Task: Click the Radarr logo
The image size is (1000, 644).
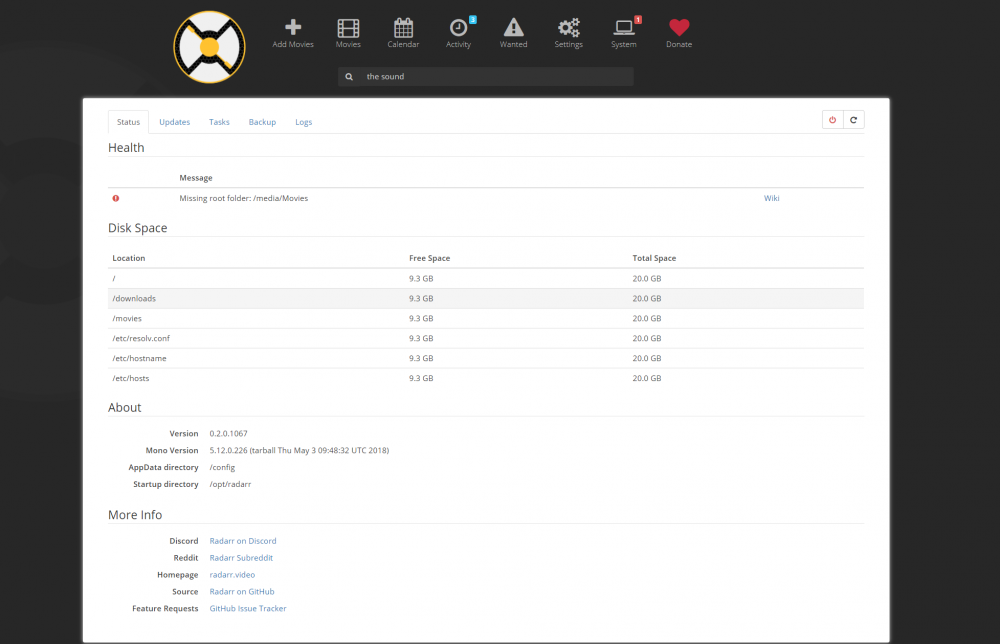Action: (209, 47)
